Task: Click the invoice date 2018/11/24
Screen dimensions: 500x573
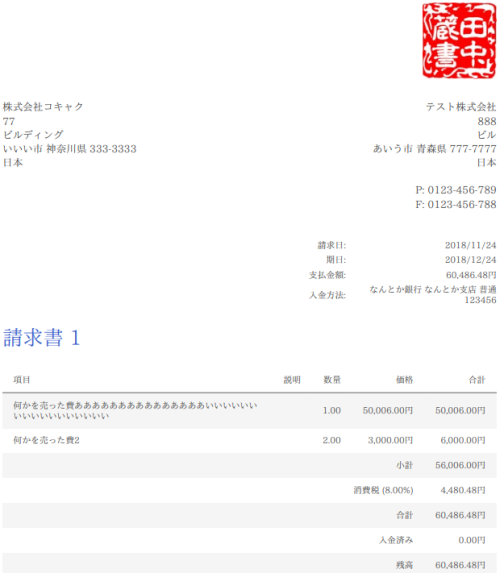Action: click(x=470, y=245)
